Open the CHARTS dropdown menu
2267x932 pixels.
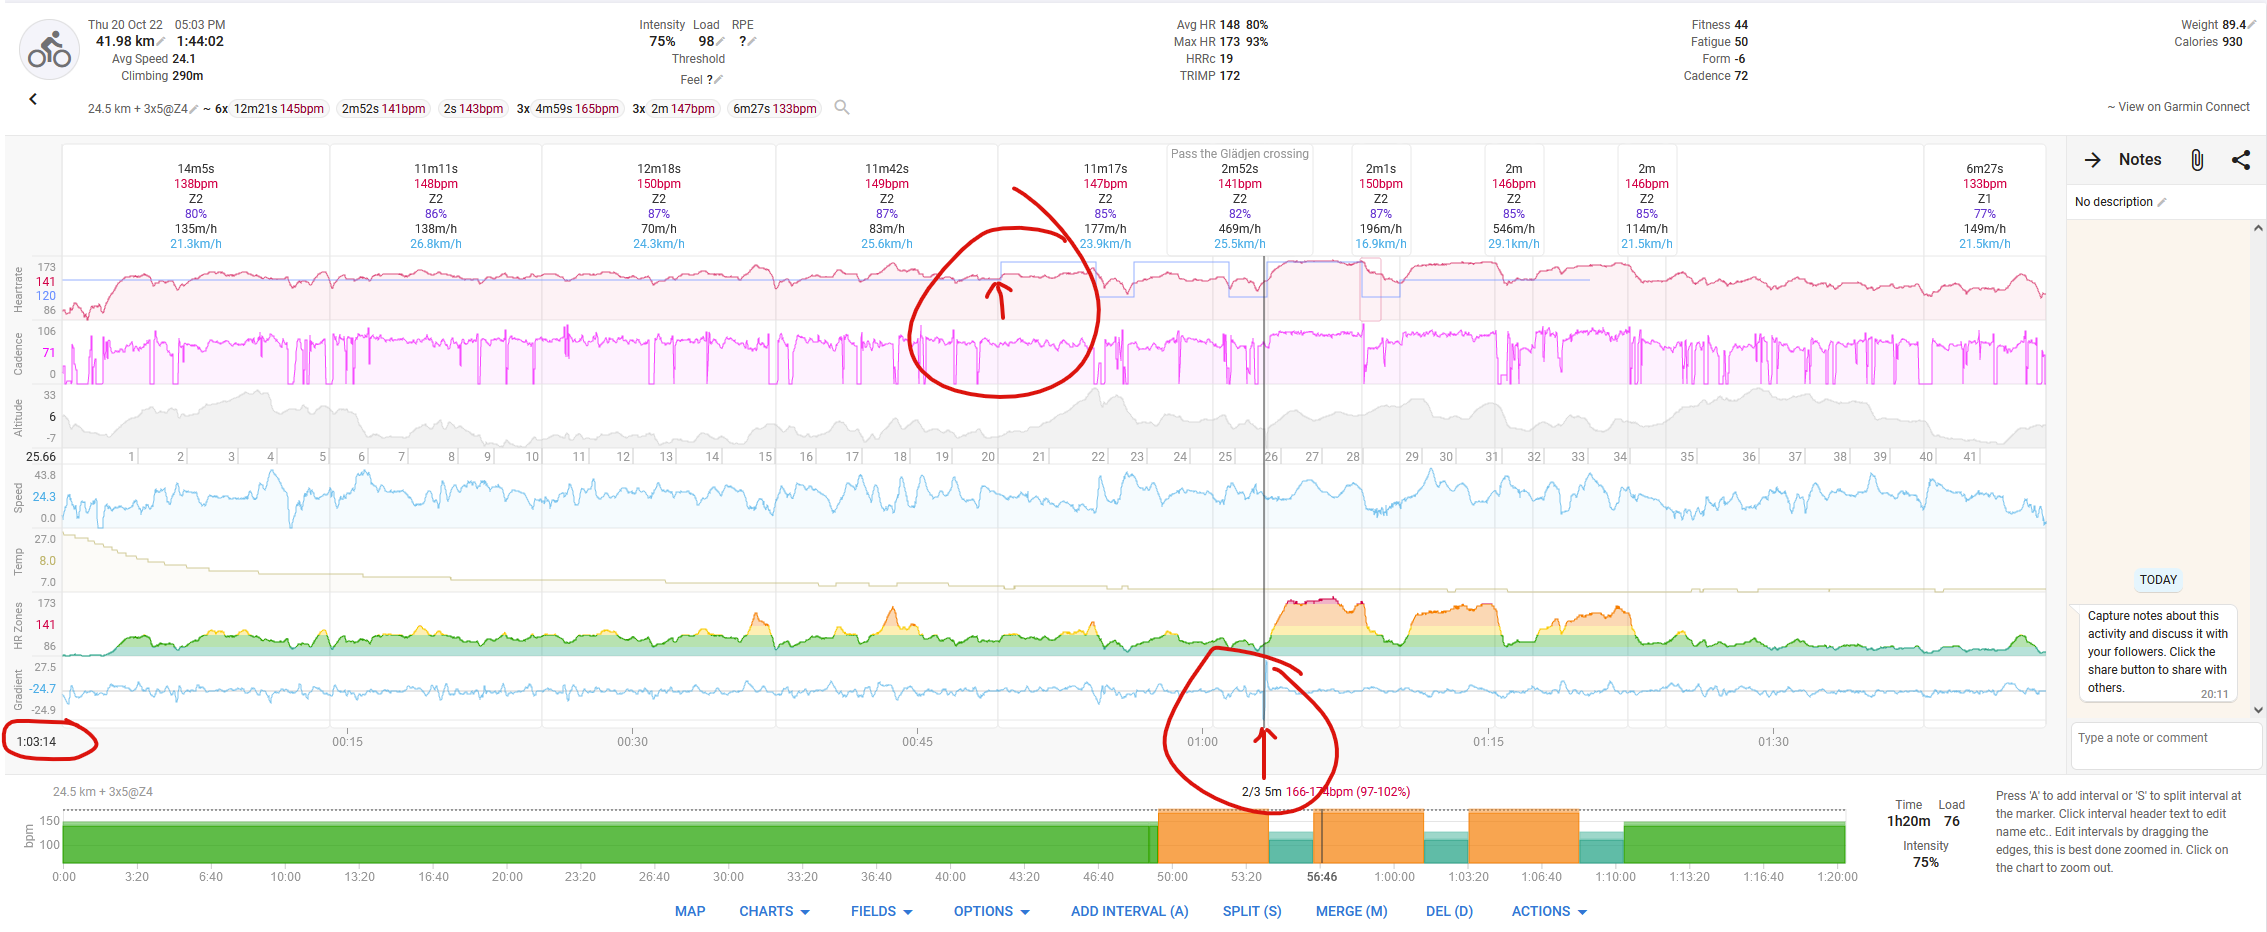(x=774, y=911)
